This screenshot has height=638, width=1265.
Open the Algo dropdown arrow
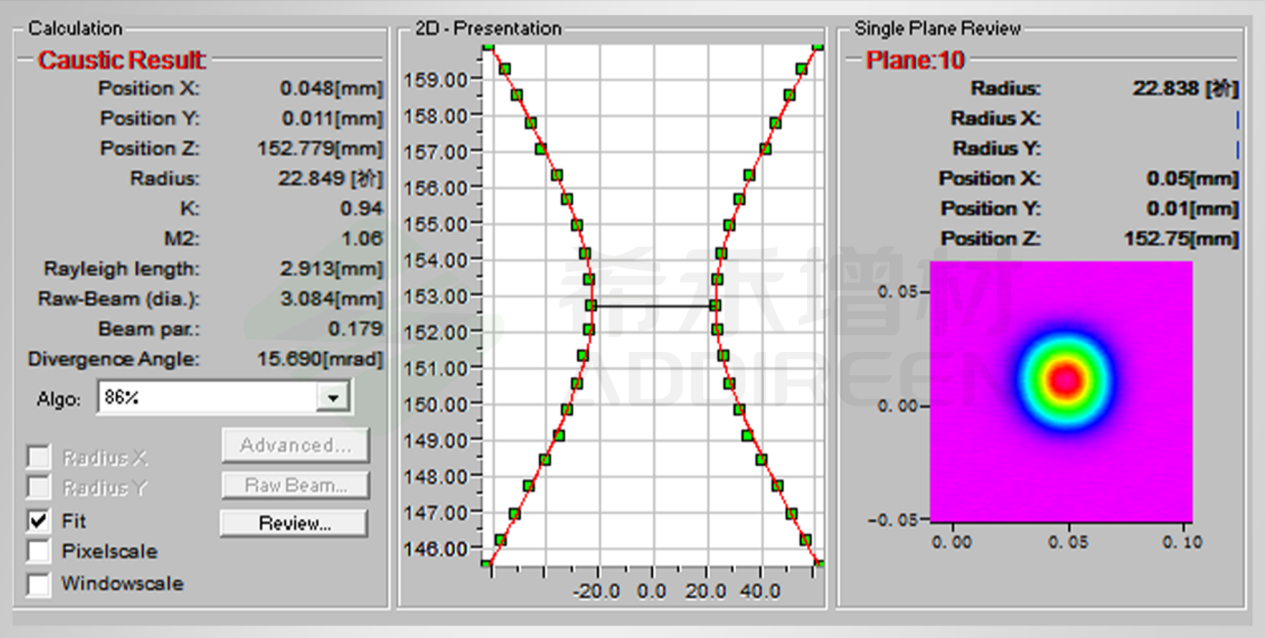point(330,398)
